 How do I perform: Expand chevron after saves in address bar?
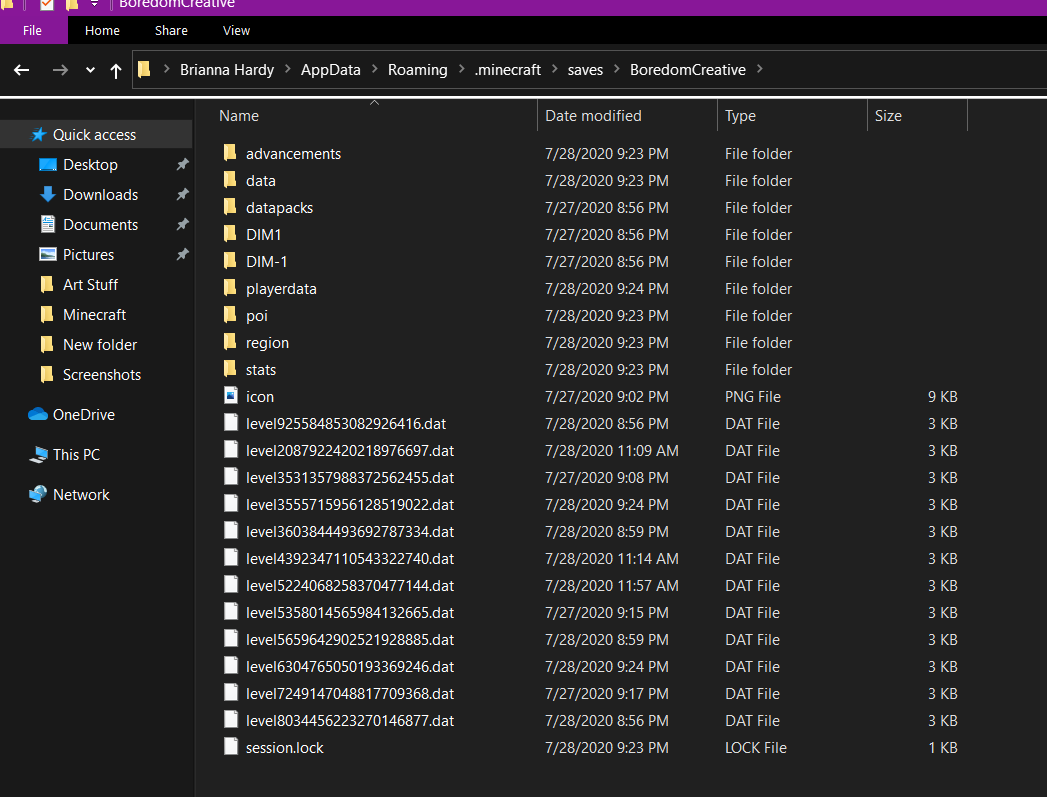(x=615, y=70)
